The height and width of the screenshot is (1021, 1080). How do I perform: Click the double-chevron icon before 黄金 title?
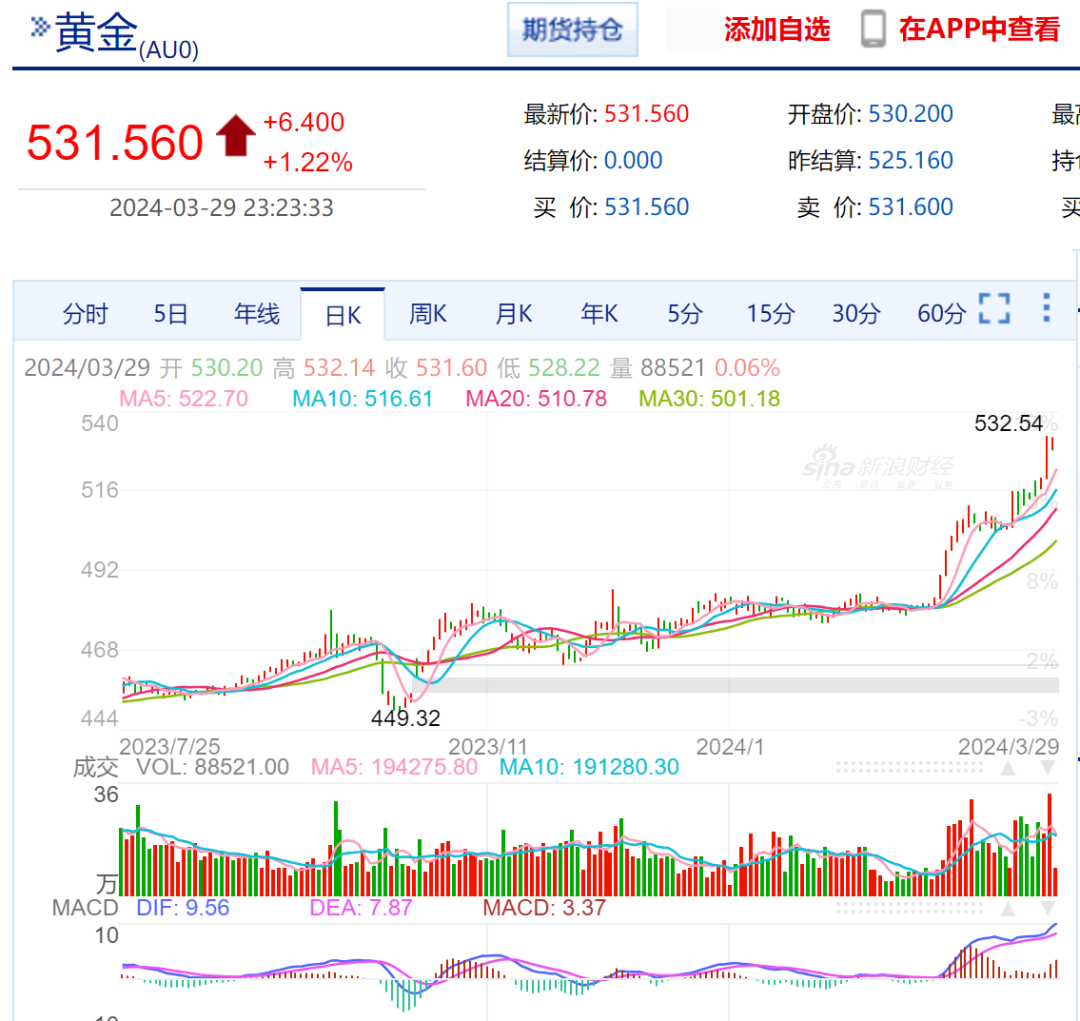click(x=40, y=27)
